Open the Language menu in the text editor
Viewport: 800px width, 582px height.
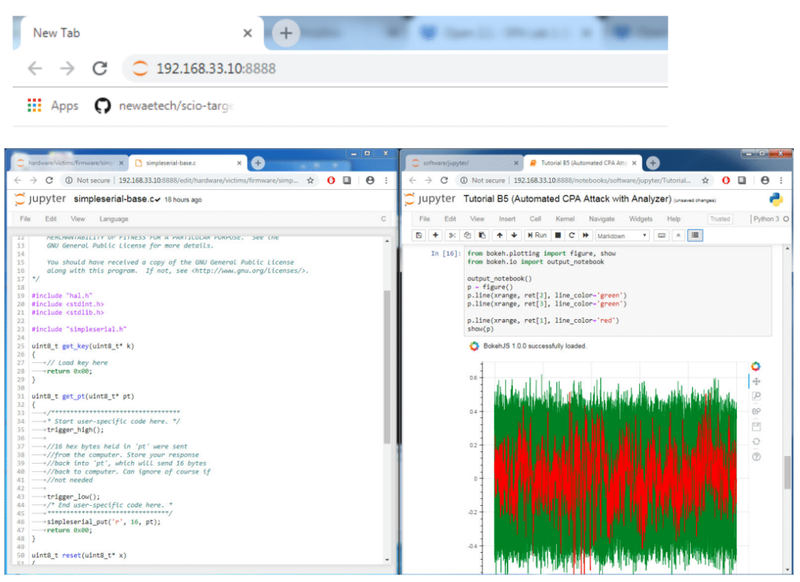113,218
